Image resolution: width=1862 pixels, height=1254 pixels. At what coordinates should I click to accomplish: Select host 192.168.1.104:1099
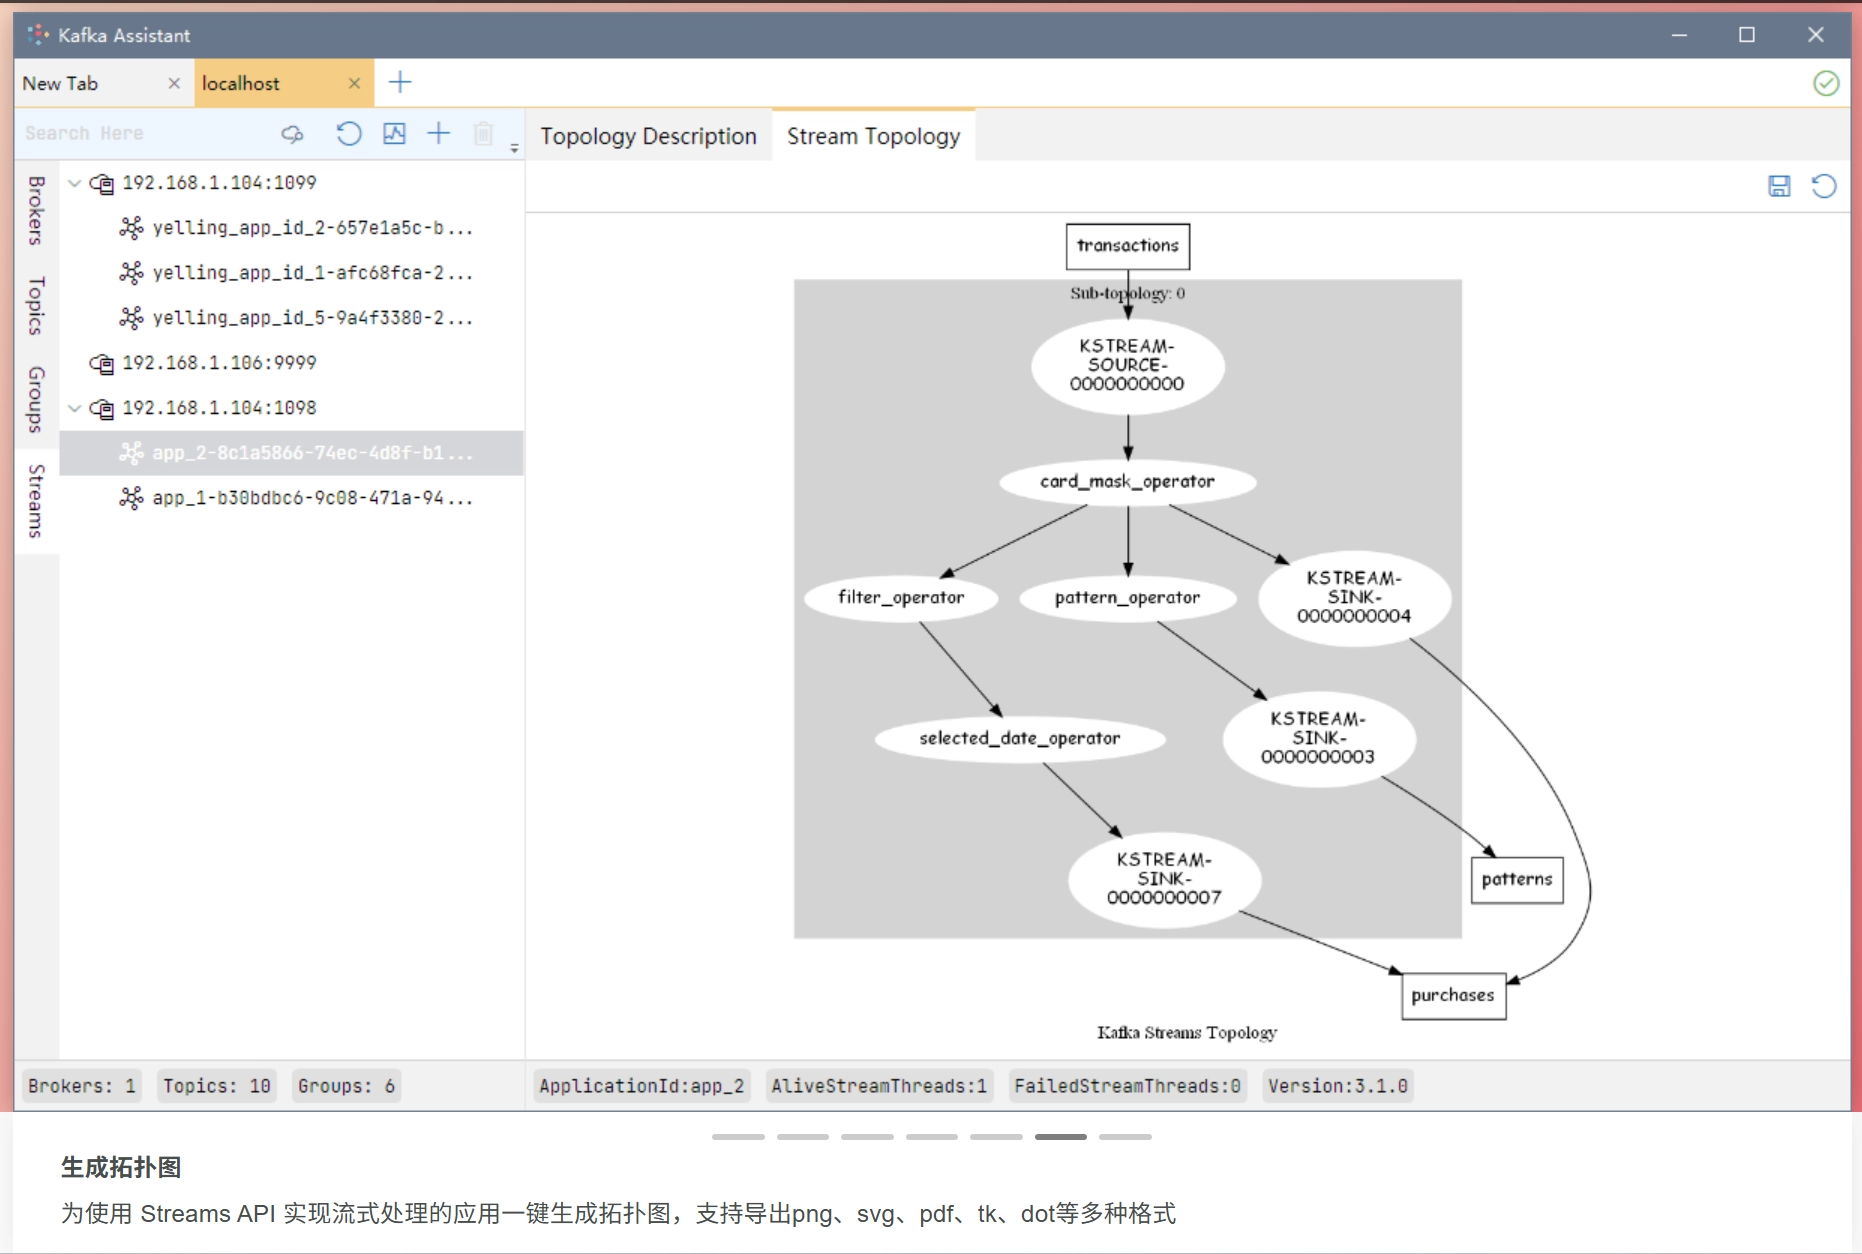click(219, 183)
